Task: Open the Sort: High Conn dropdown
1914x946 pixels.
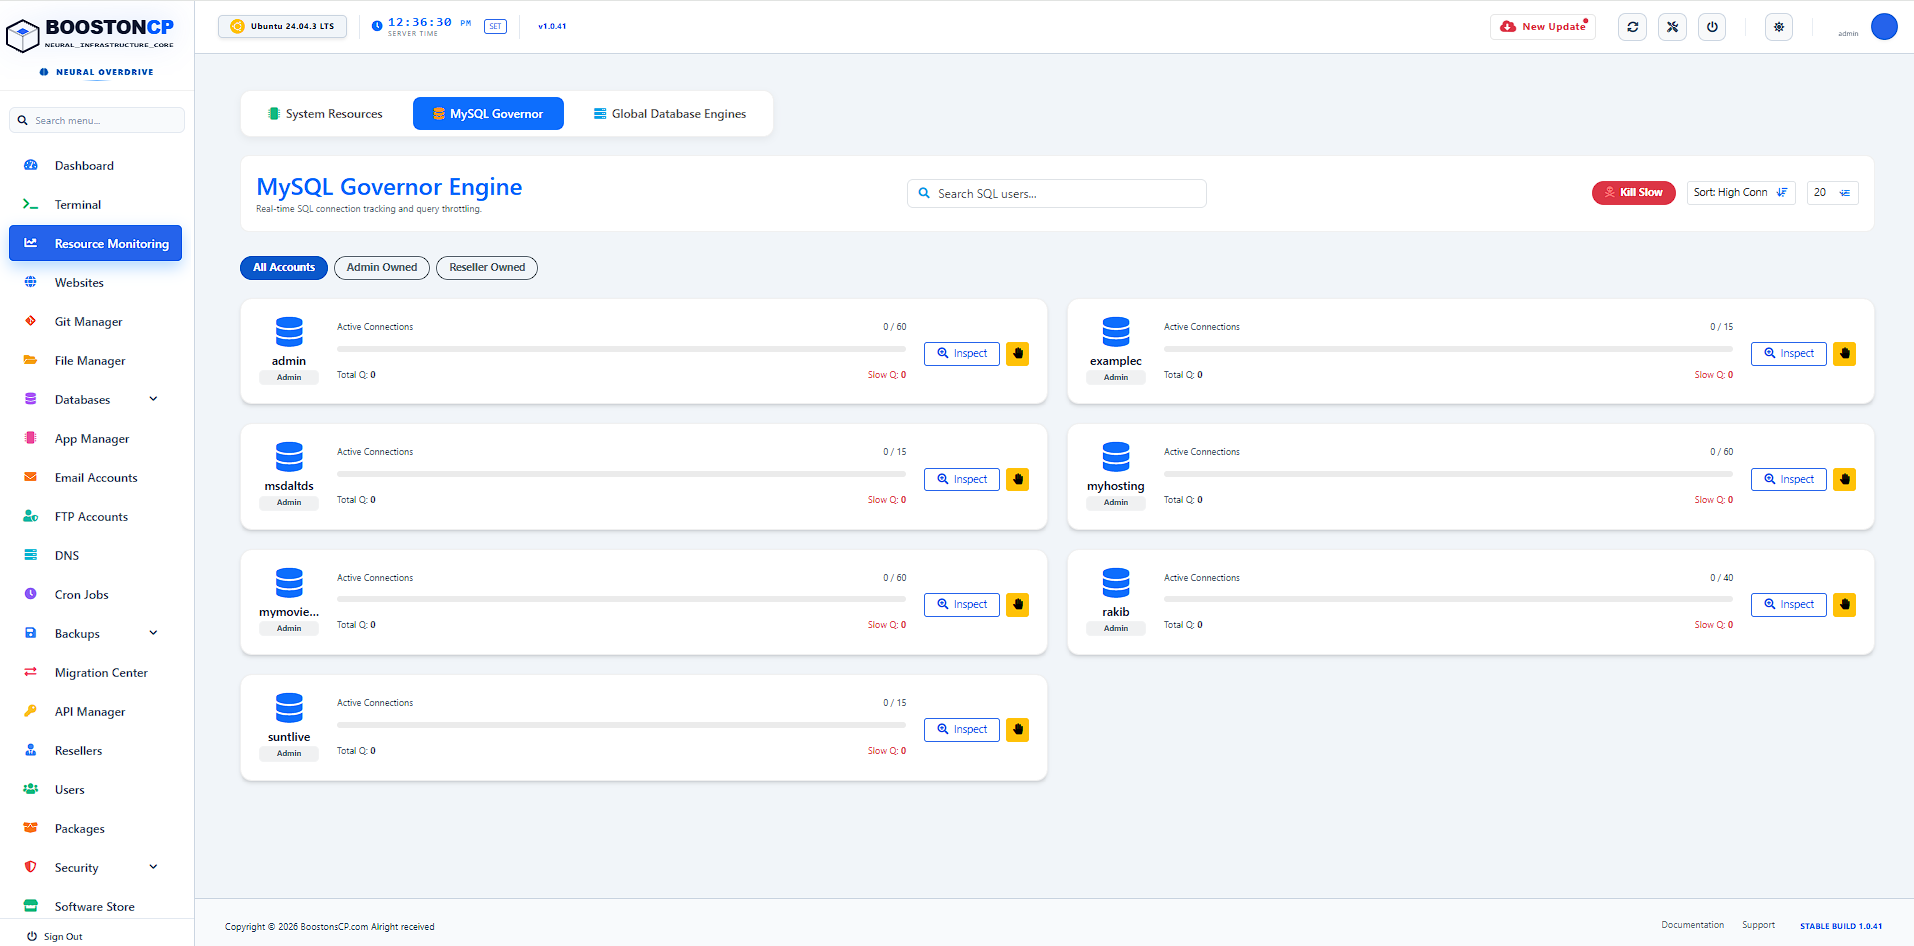Action: click(1741, 193)
